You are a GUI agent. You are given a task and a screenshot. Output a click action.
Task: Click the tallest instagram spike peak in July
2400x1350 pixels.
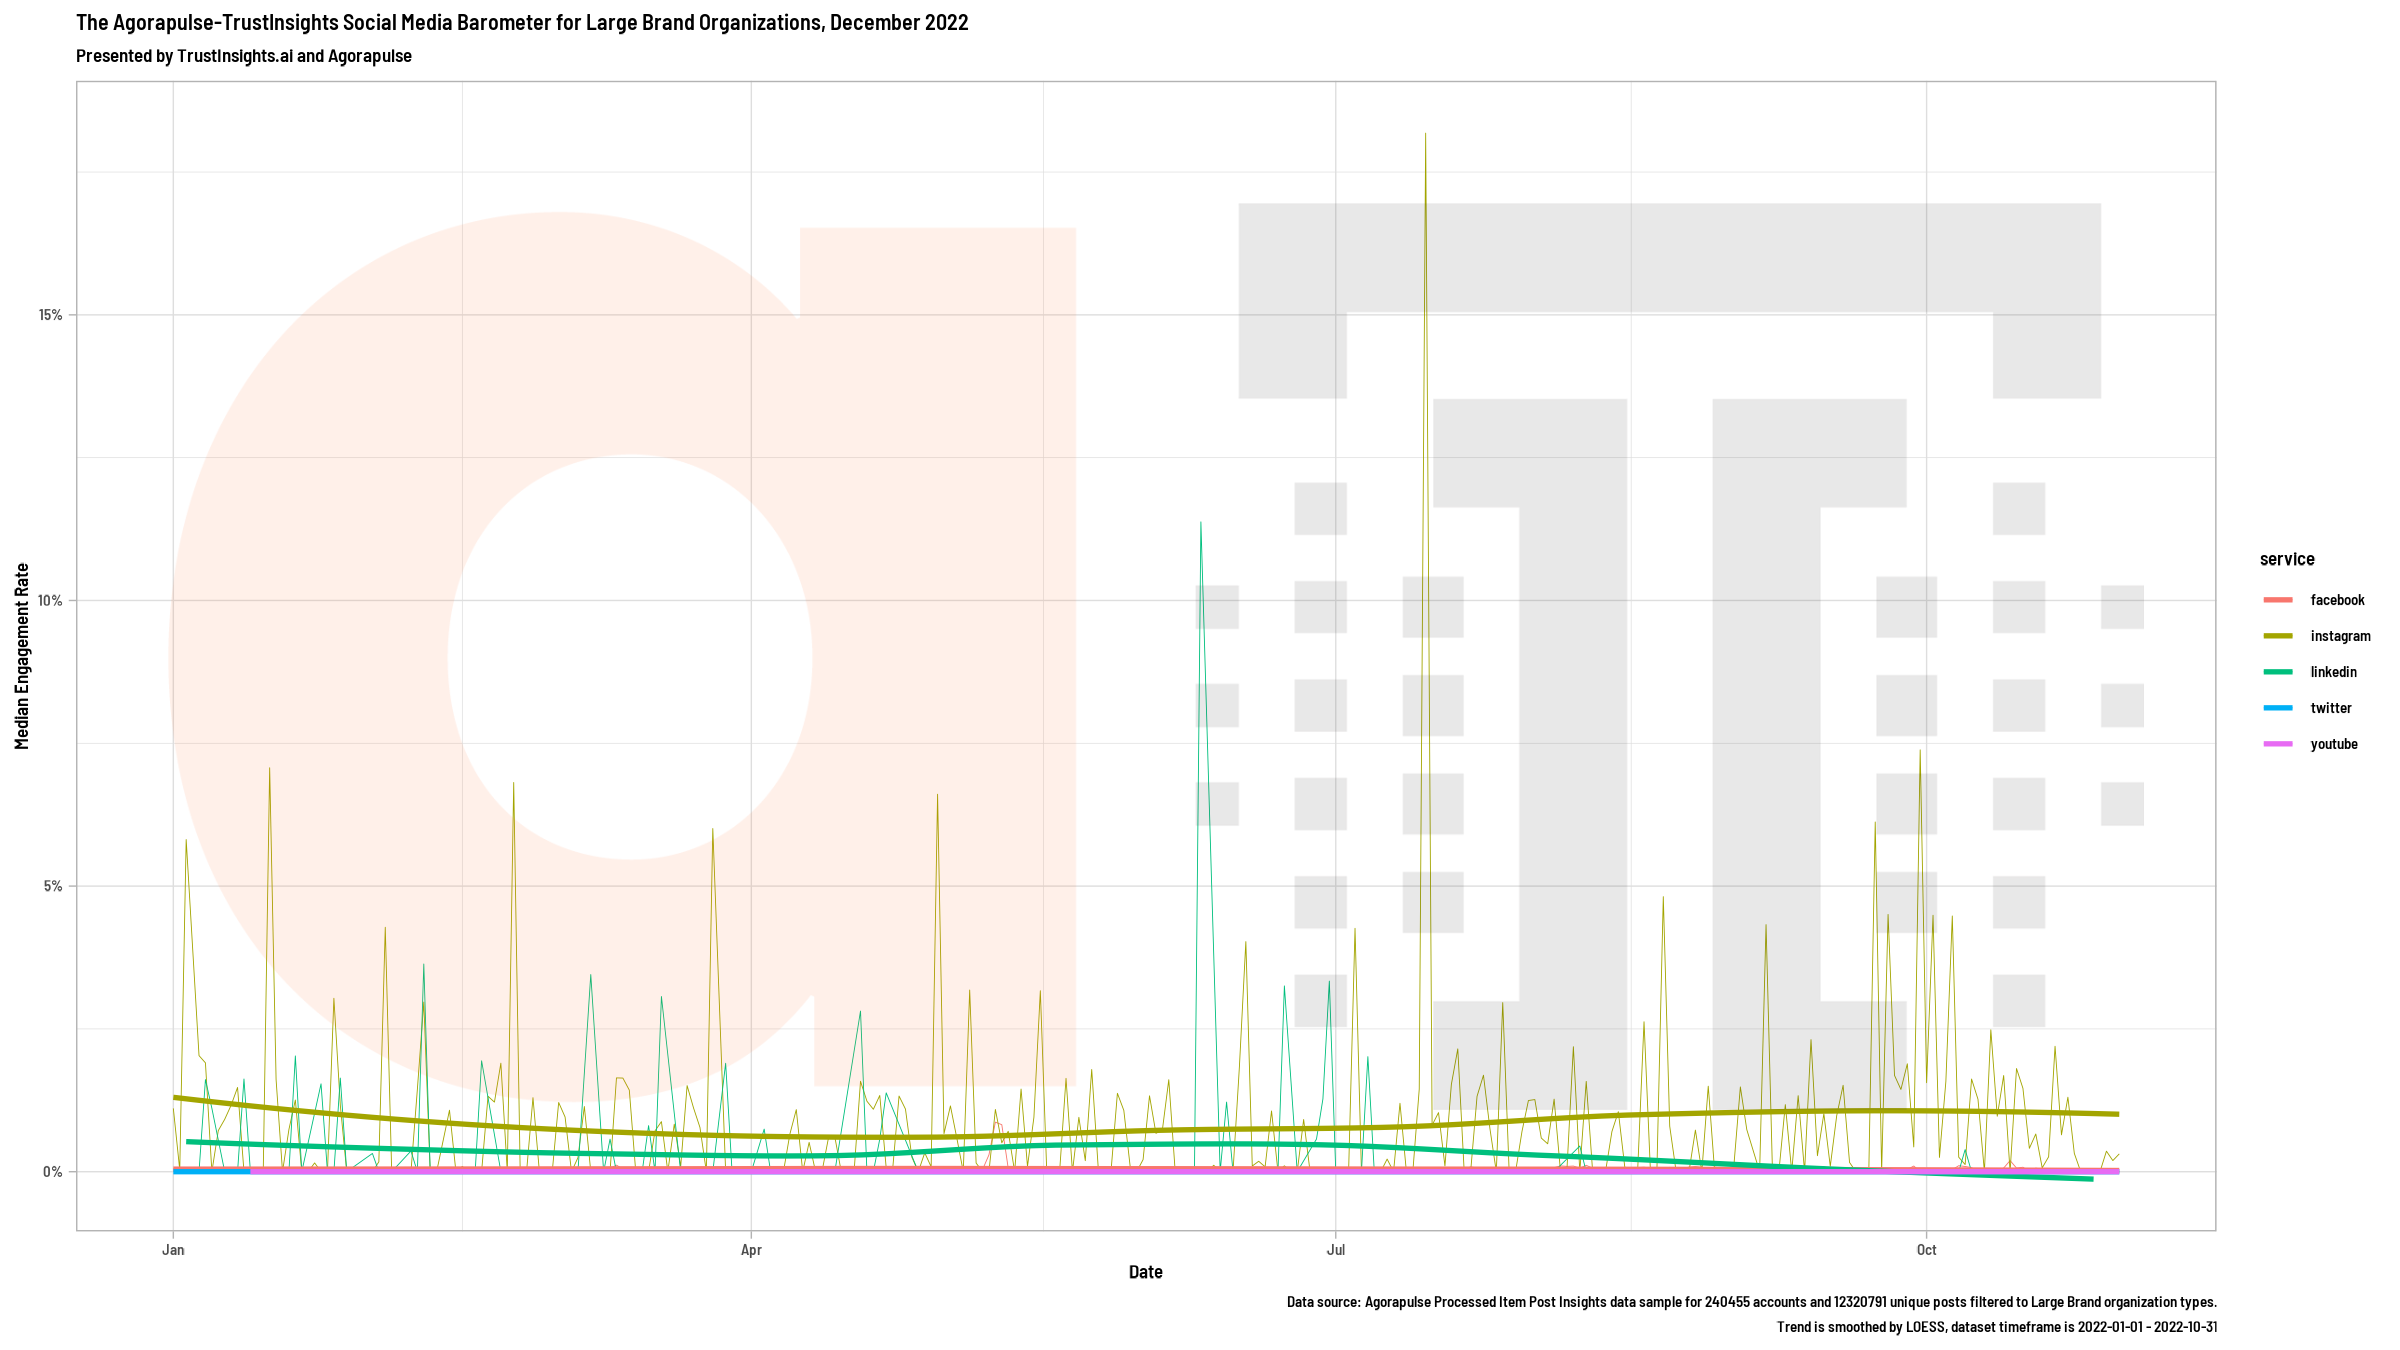click(x=1425, y=134)
